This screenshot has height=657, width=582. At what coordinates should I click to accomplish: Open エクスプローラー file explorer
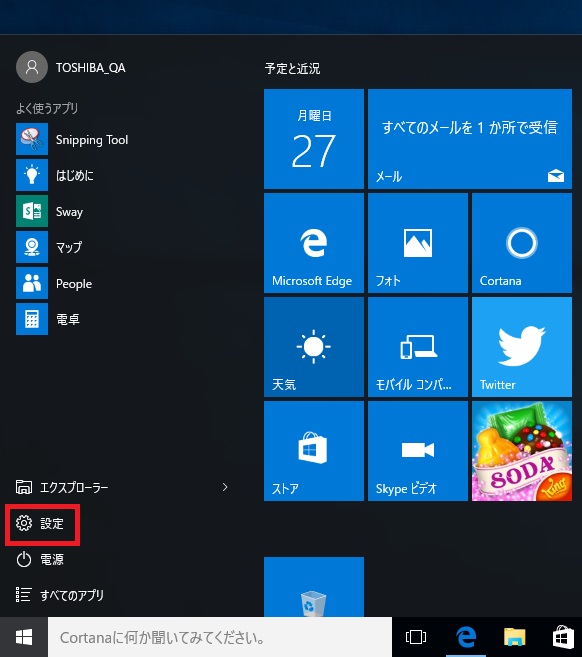[62, 487]
